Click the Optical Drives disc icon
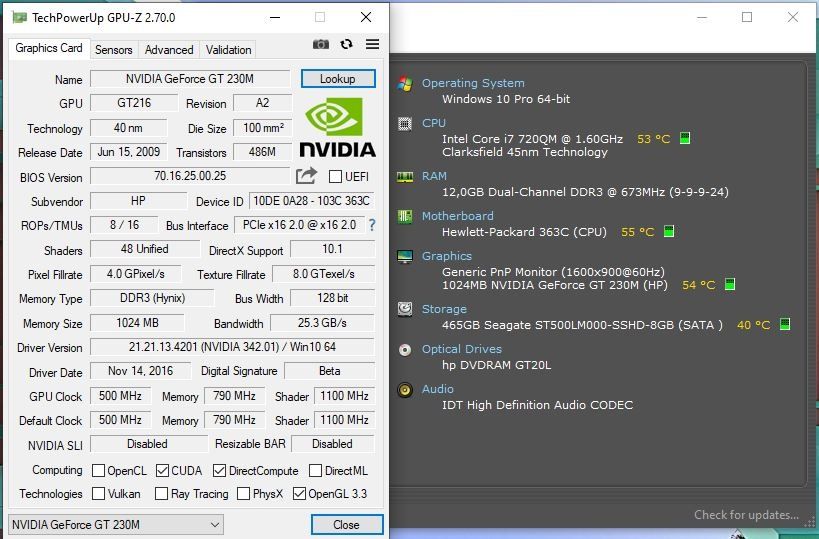 [405, 349]
